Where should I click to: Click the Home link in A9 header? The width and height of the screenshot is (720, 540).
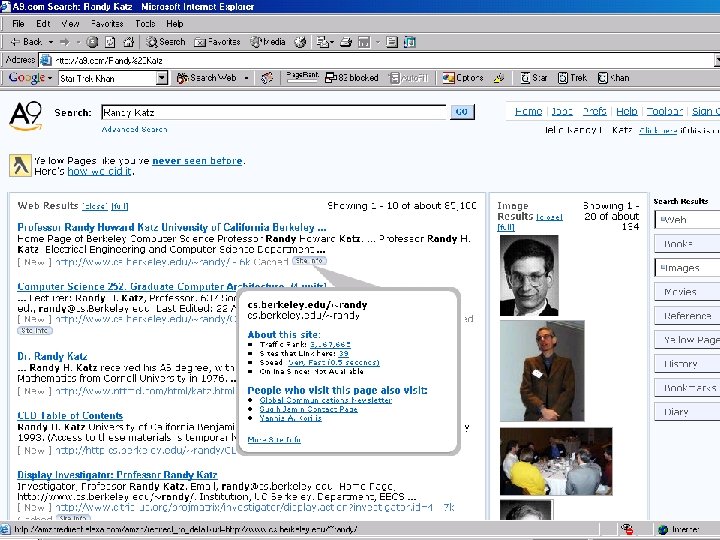click(528, 111)
